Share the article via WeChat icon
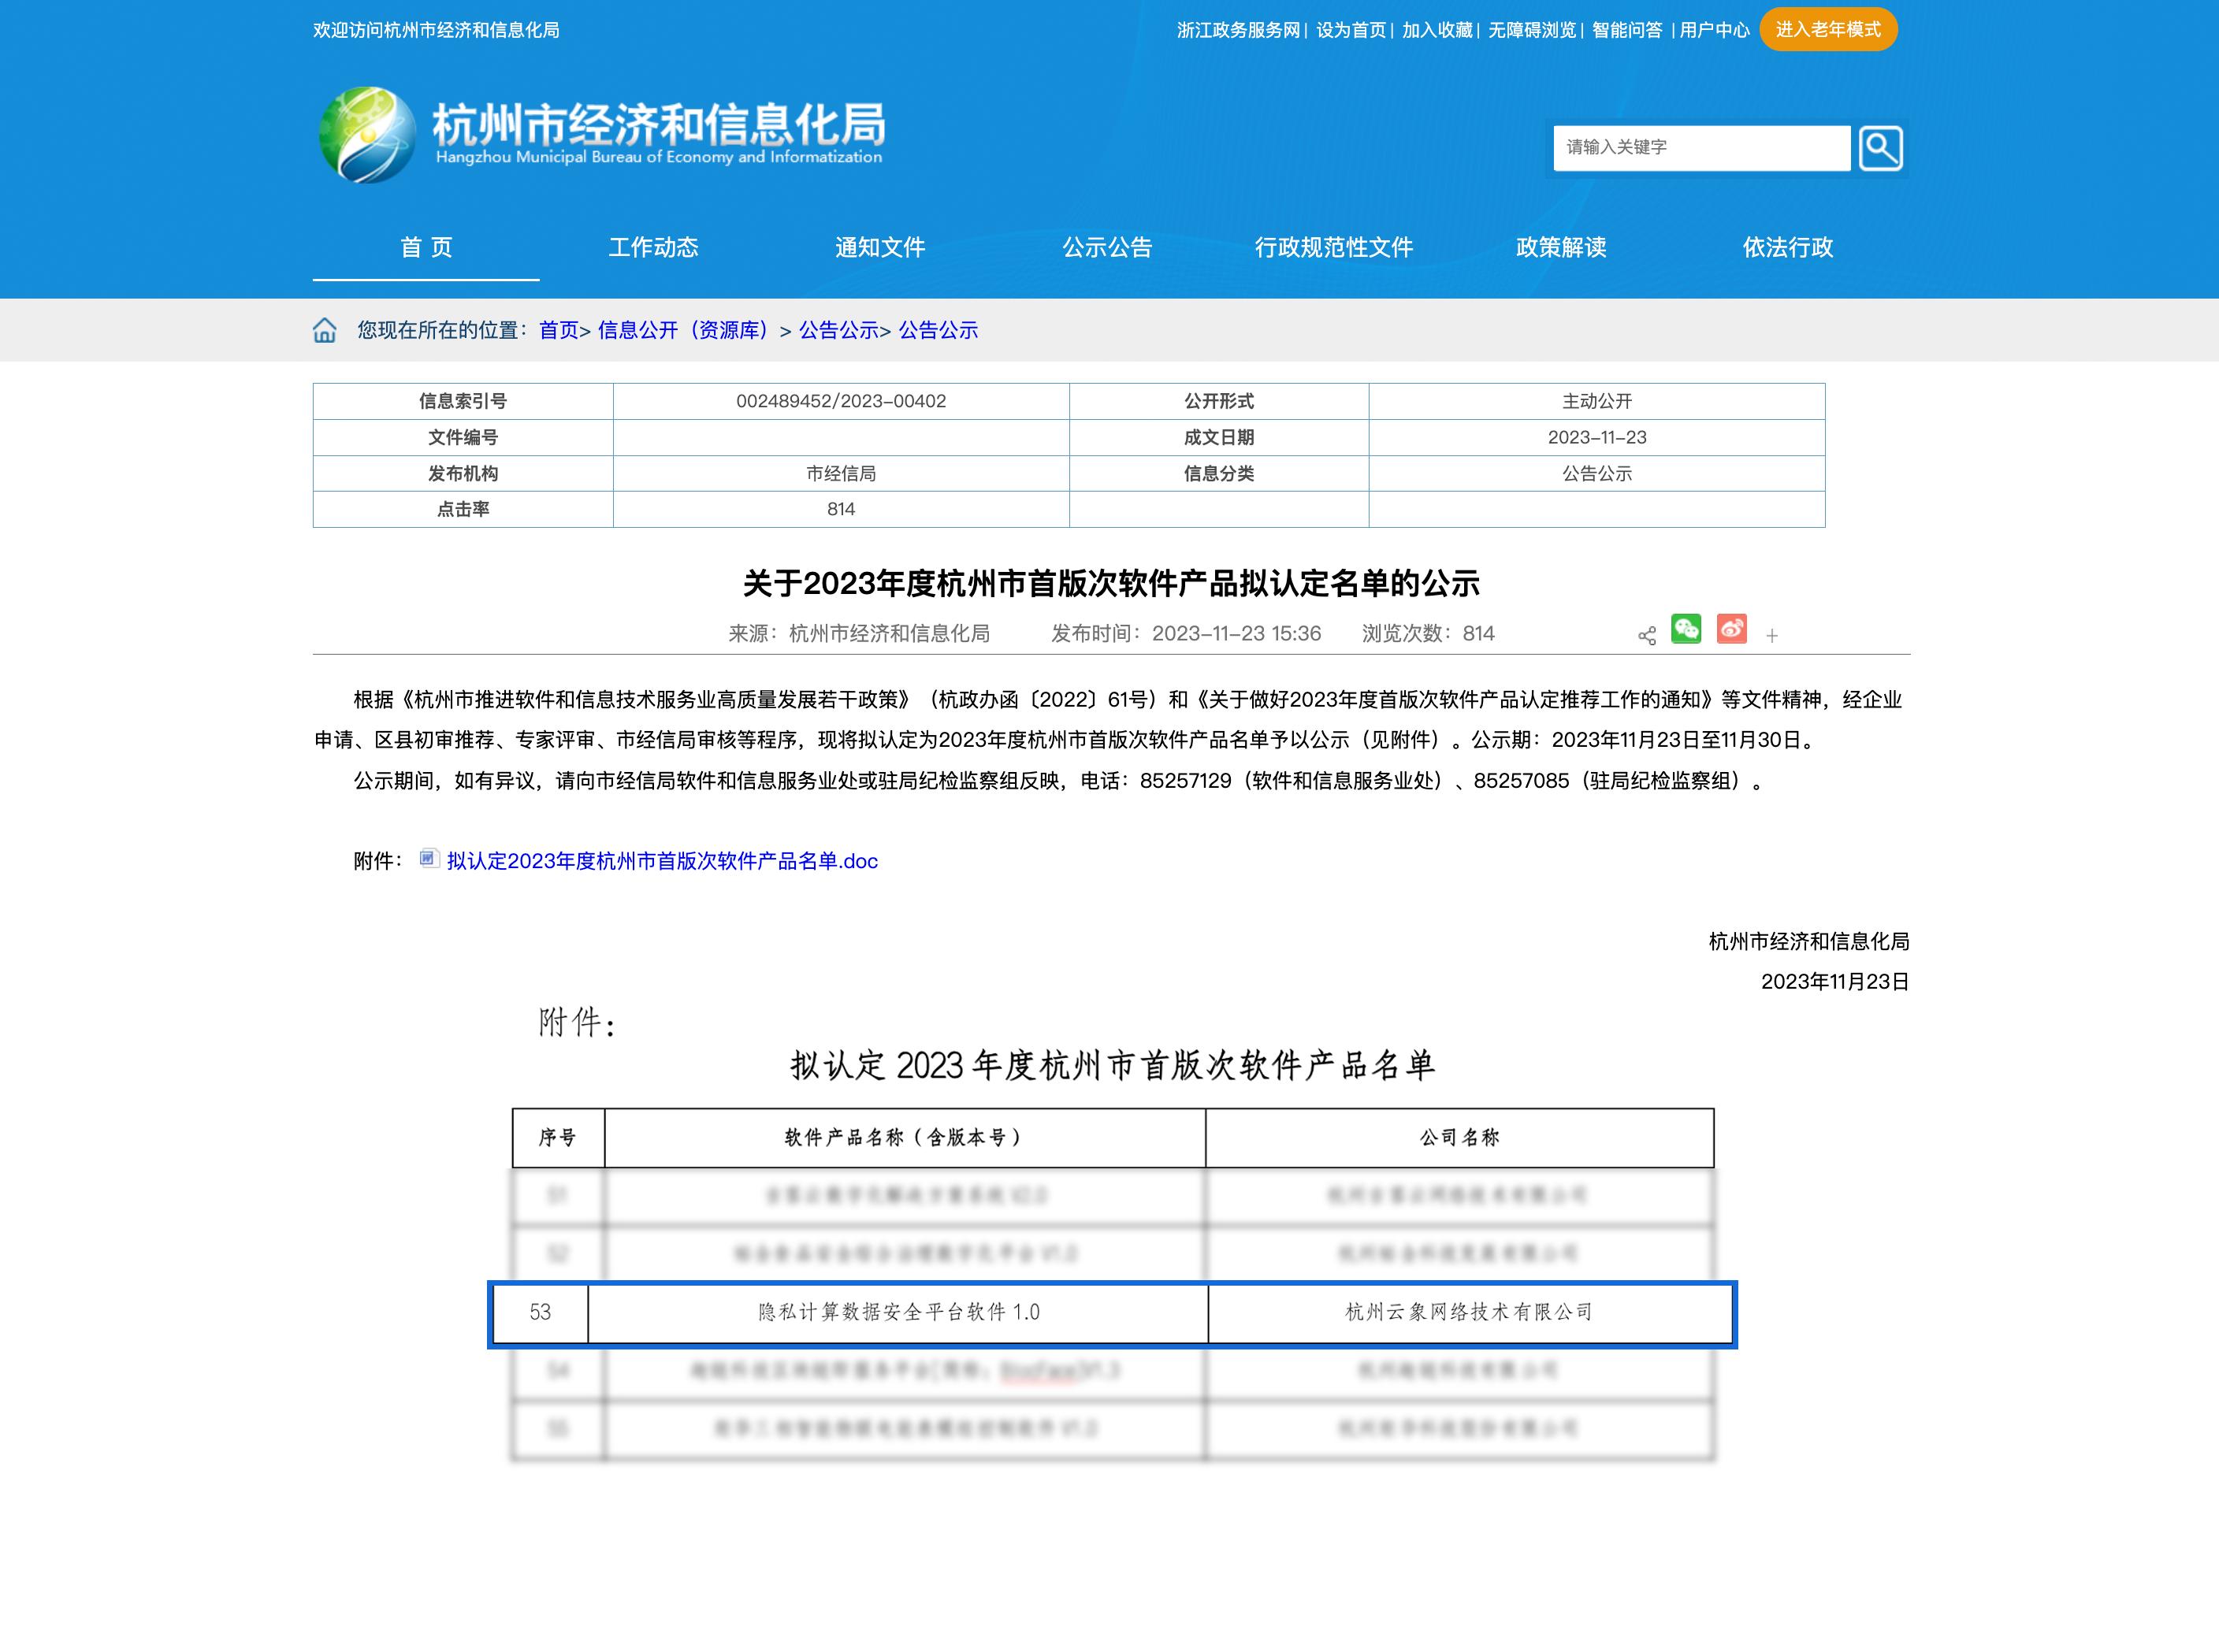 pyautogui.click(x=1688, y=630)
